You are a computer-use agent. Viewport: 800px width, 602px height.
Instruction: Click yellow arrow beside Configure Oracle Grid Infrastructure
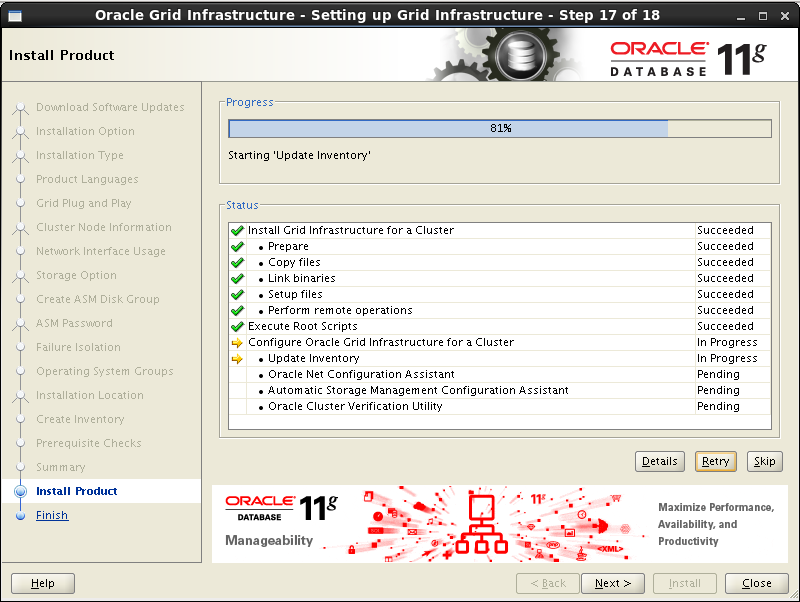pos(237,342)
